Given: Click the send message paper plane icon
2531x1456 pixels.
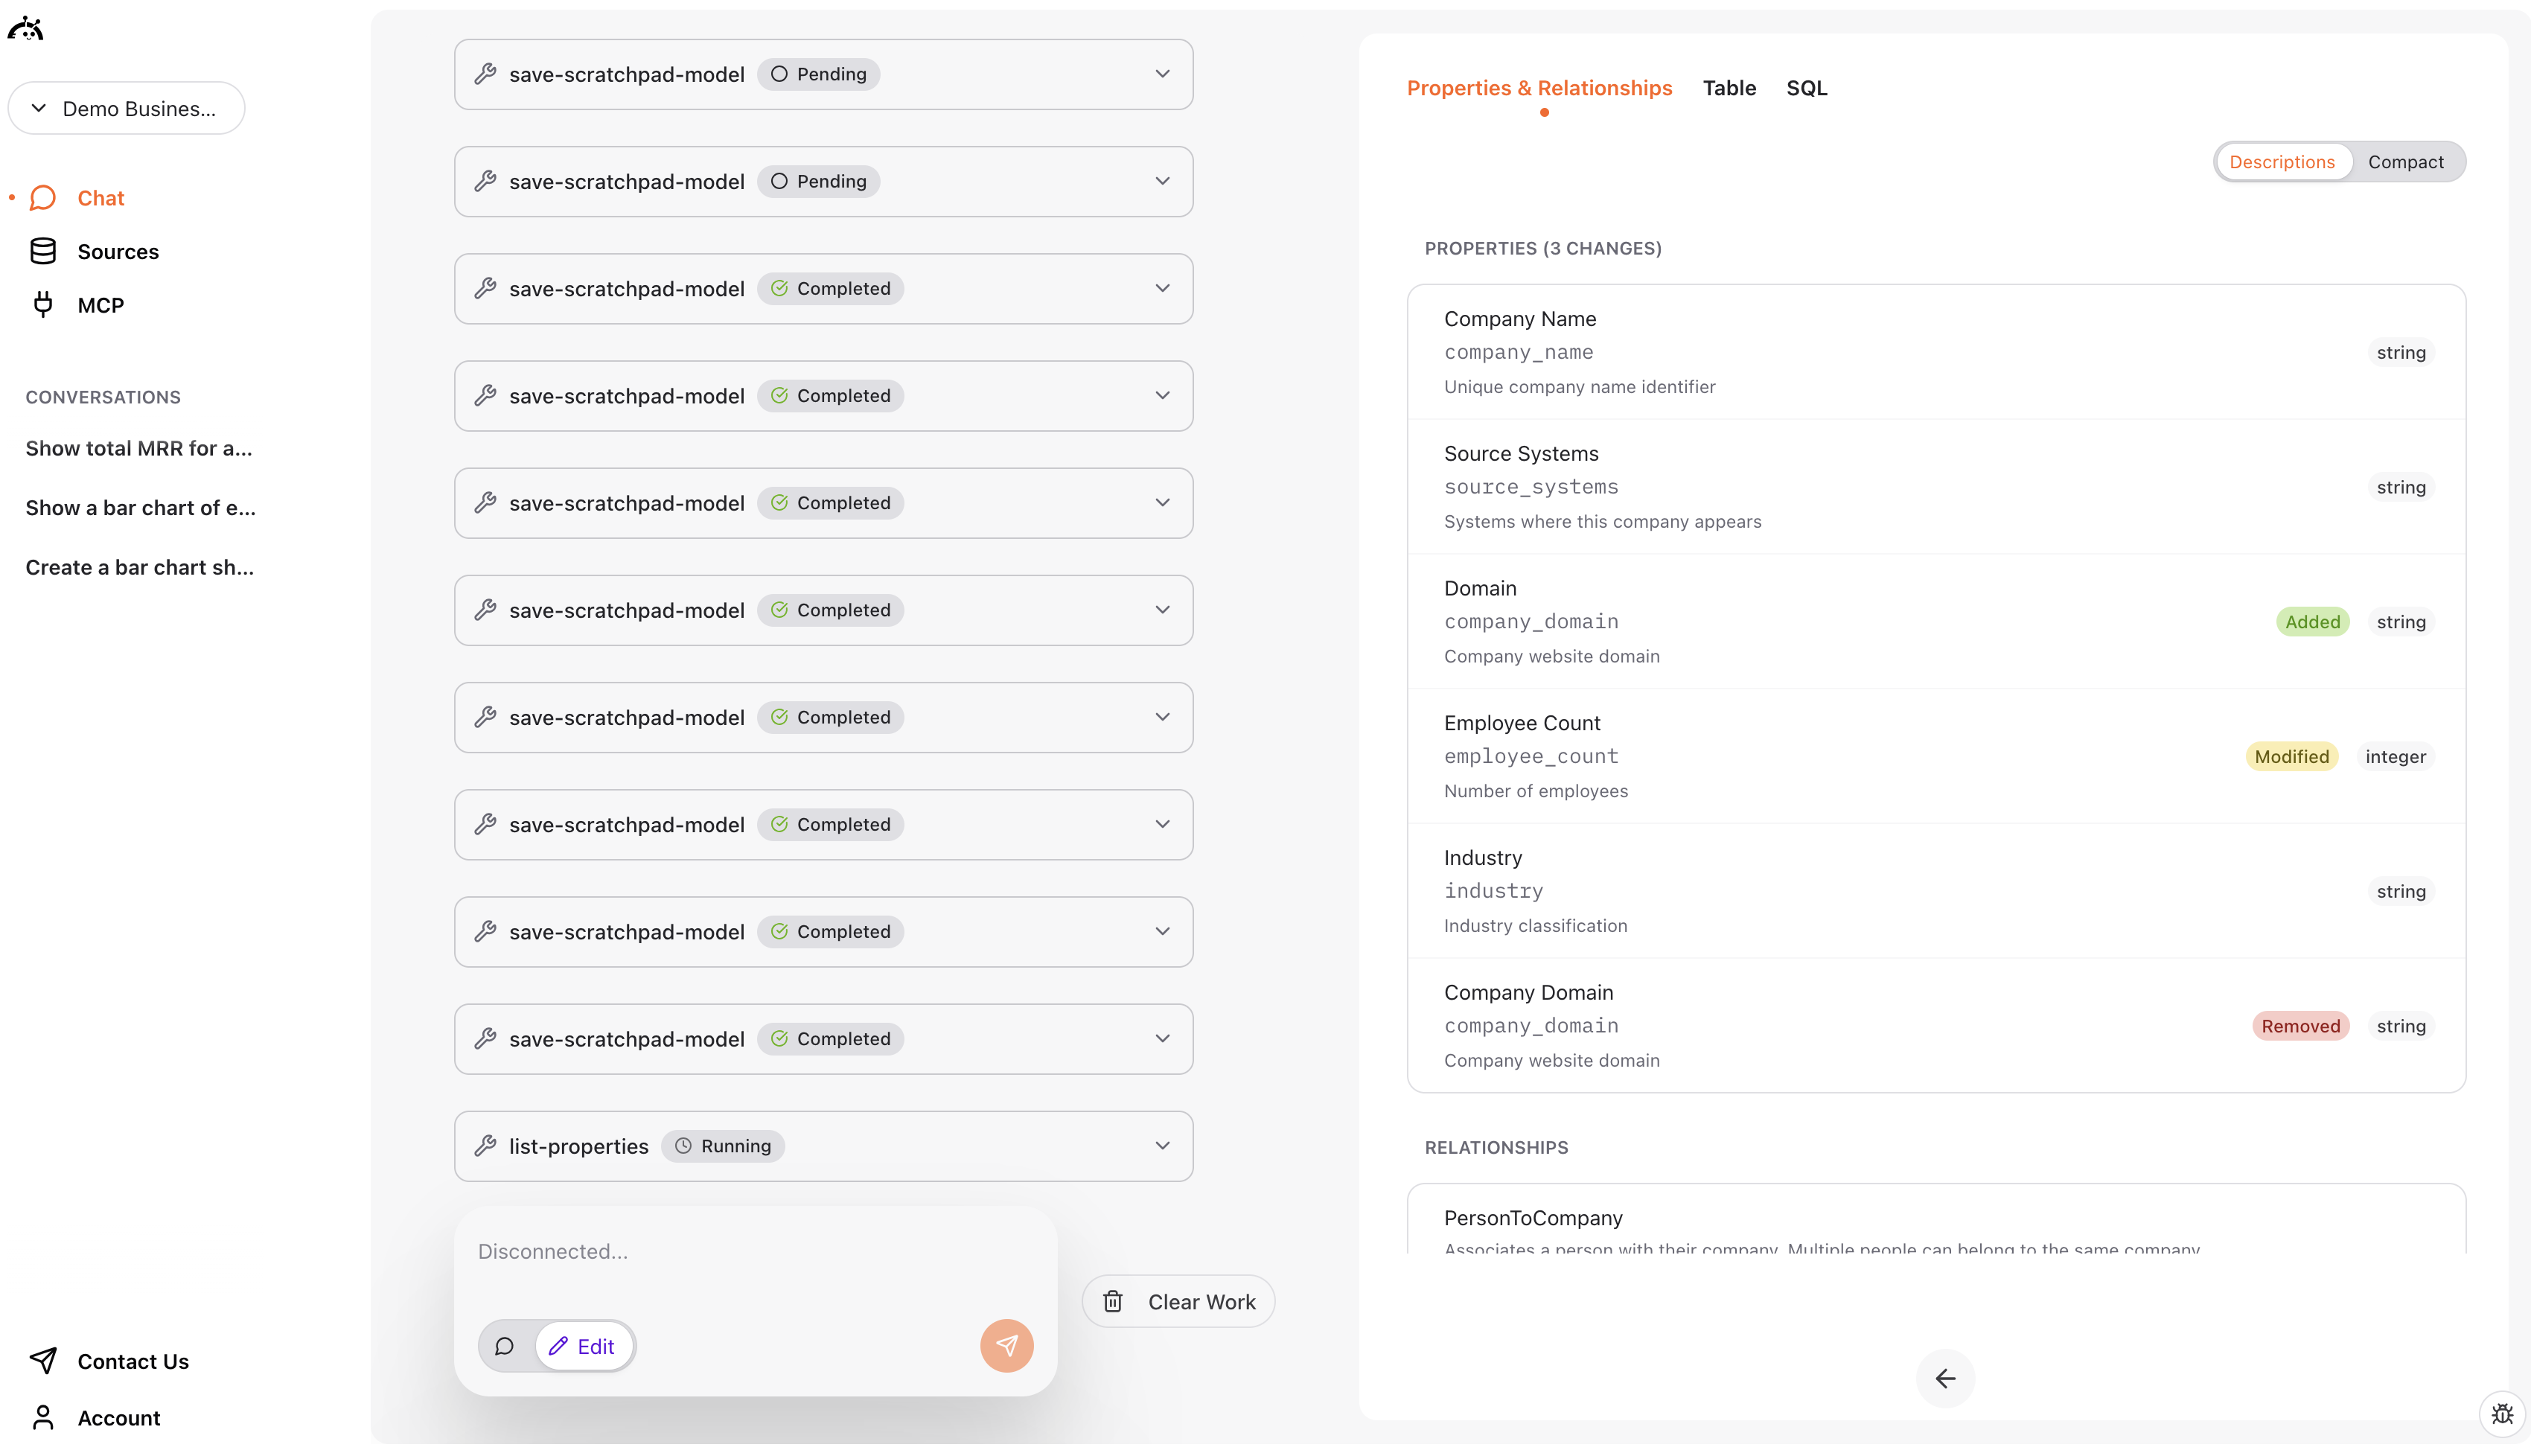Looking at the screenshot, I should [1006, 1345].
